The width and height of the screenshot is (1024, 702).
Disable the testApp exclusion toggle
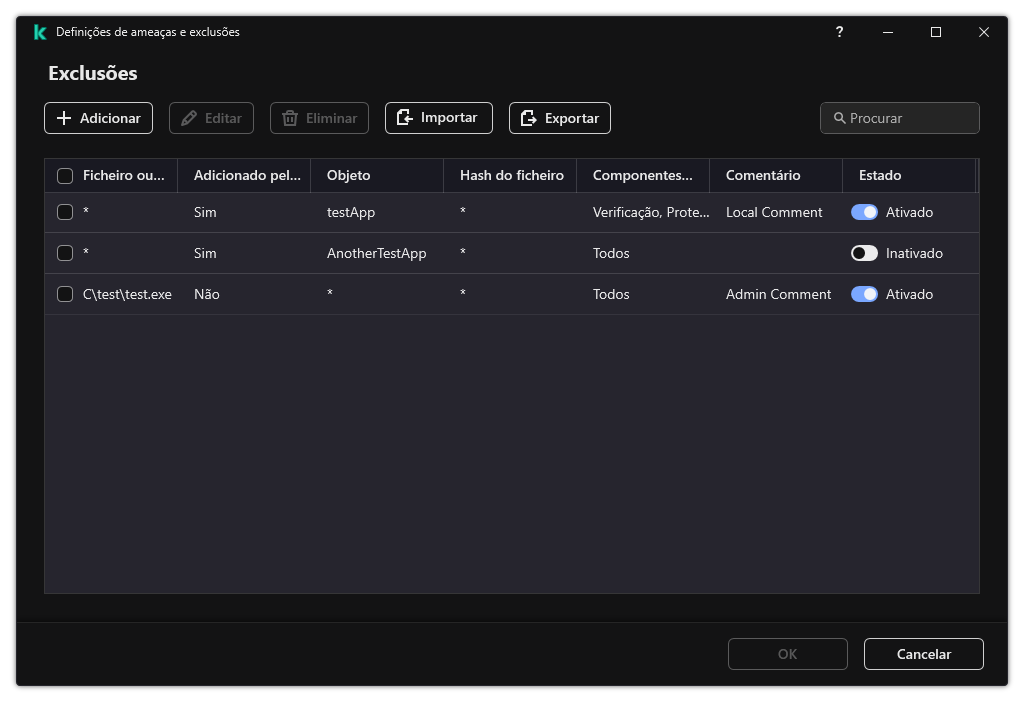coord(864,212)
